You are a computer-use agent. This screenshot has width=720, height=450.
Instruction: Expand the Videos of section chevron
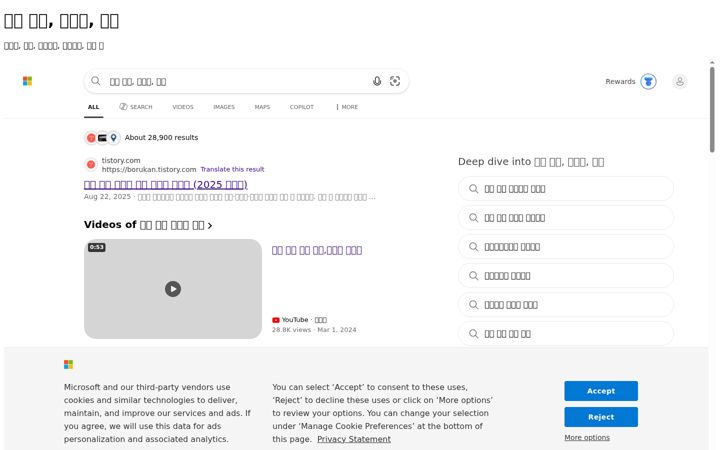210,225
